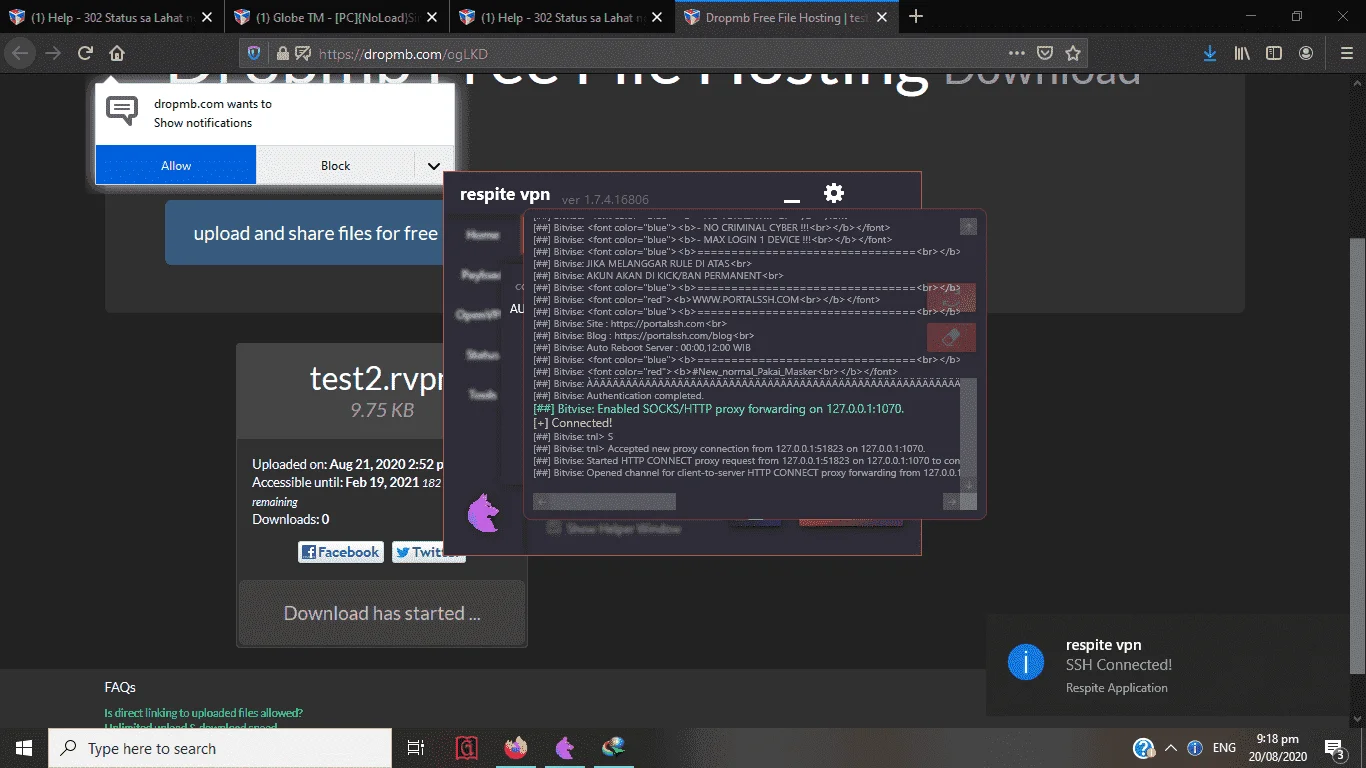Screen dimensions: 1366x768
Task: Open Payload section in respite vpn
Action: 481,275
